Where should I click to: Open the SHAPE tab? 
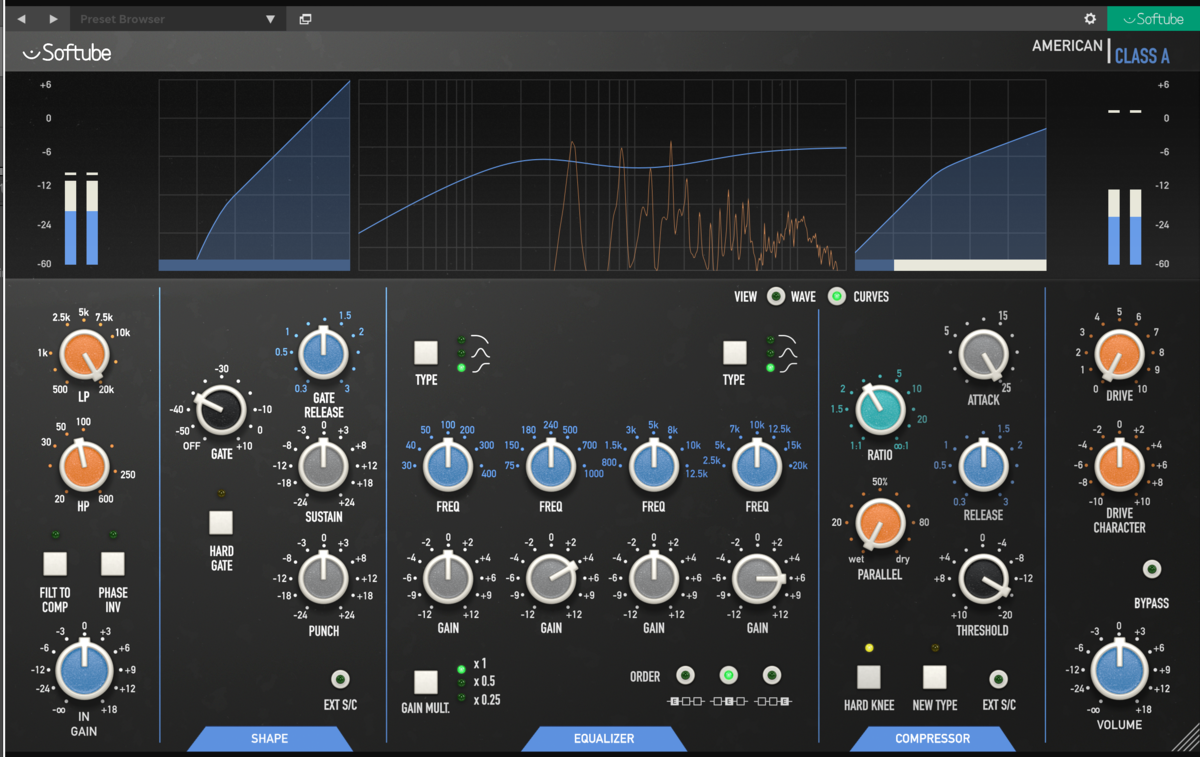270,738
